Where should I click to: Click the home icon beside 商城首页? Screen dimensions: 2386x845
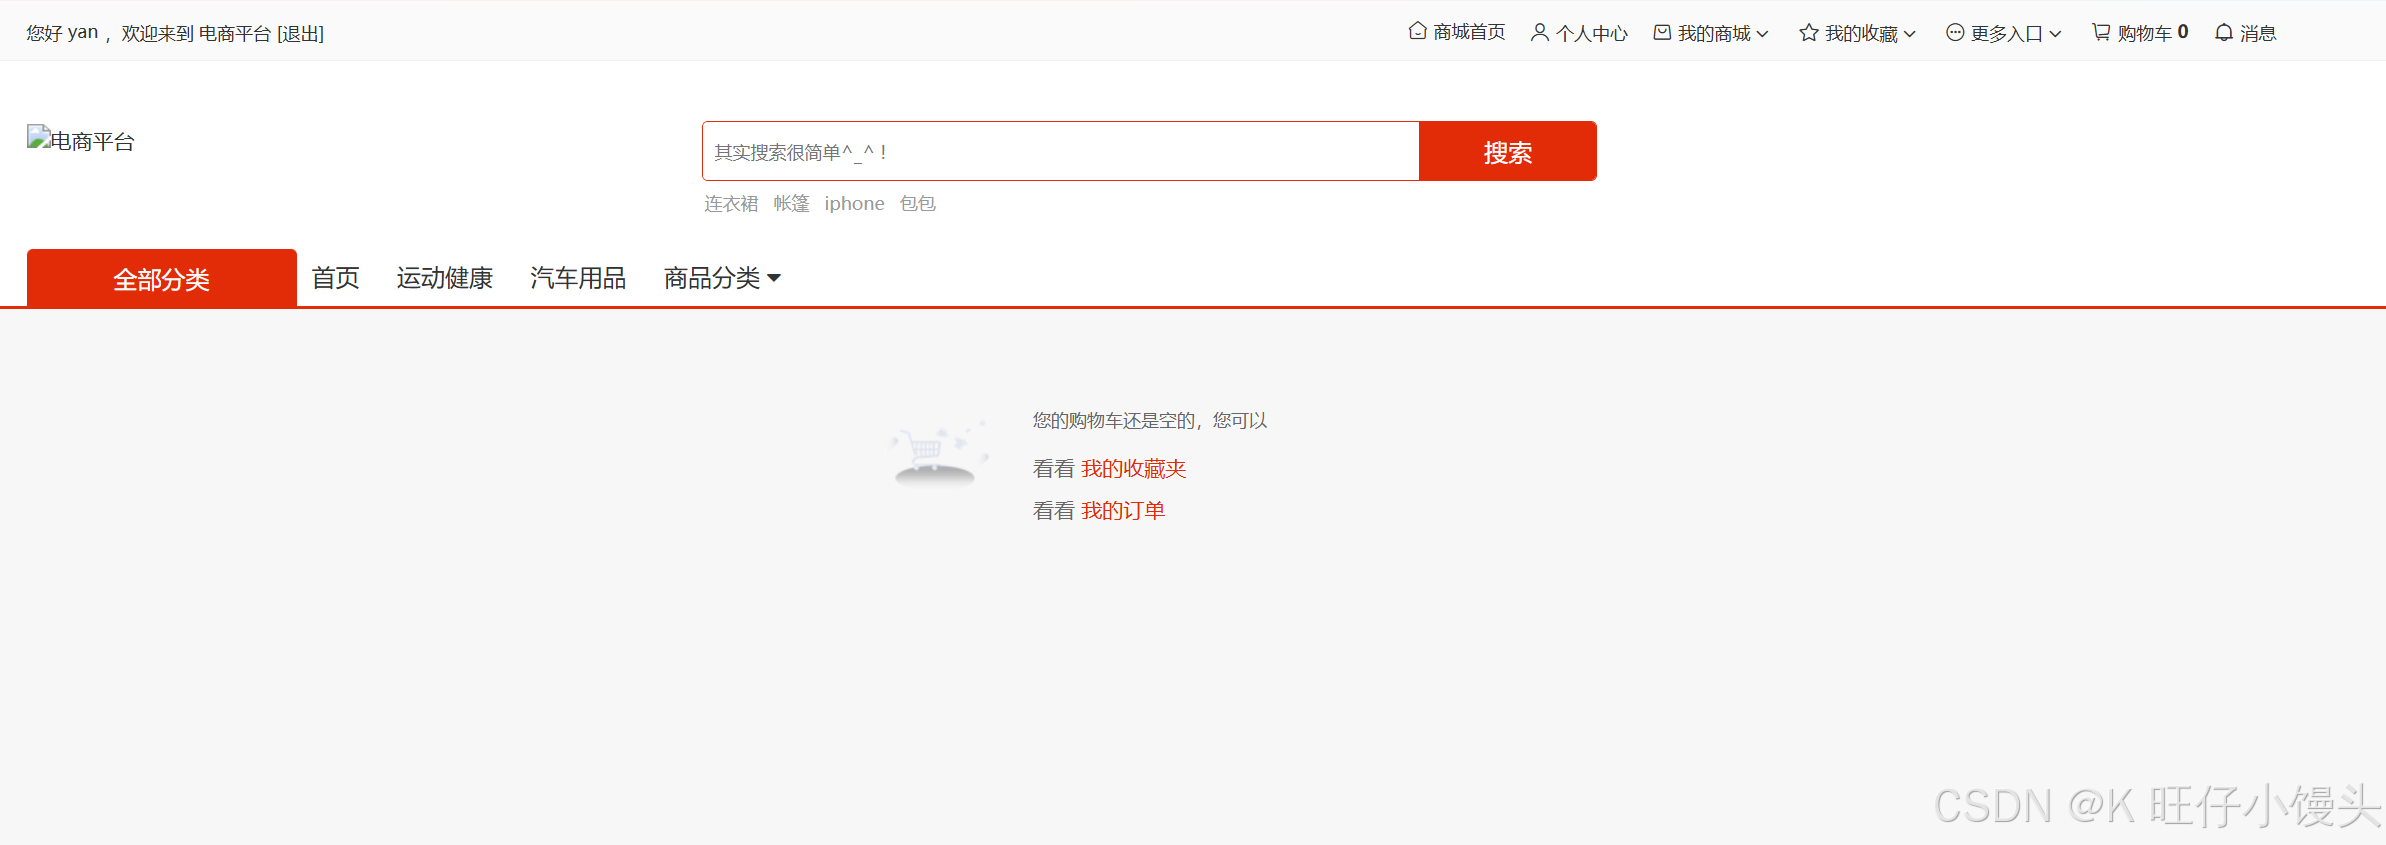1417,32
